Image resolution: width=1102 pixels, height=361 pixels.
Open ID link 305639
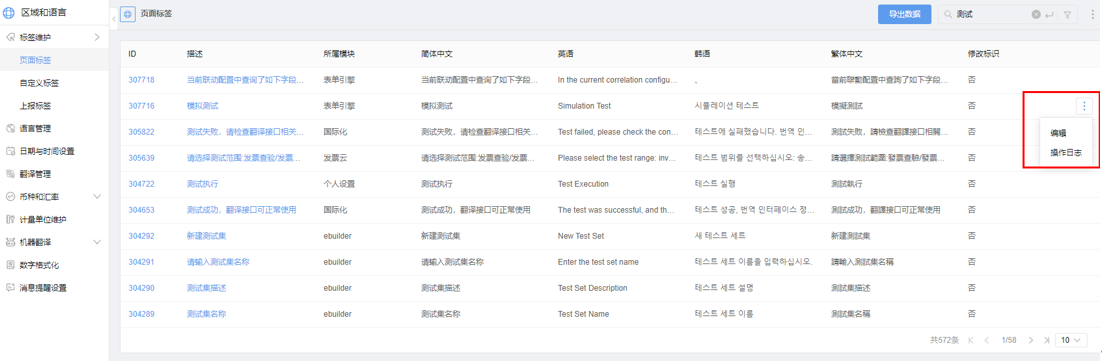click(141, 158)
